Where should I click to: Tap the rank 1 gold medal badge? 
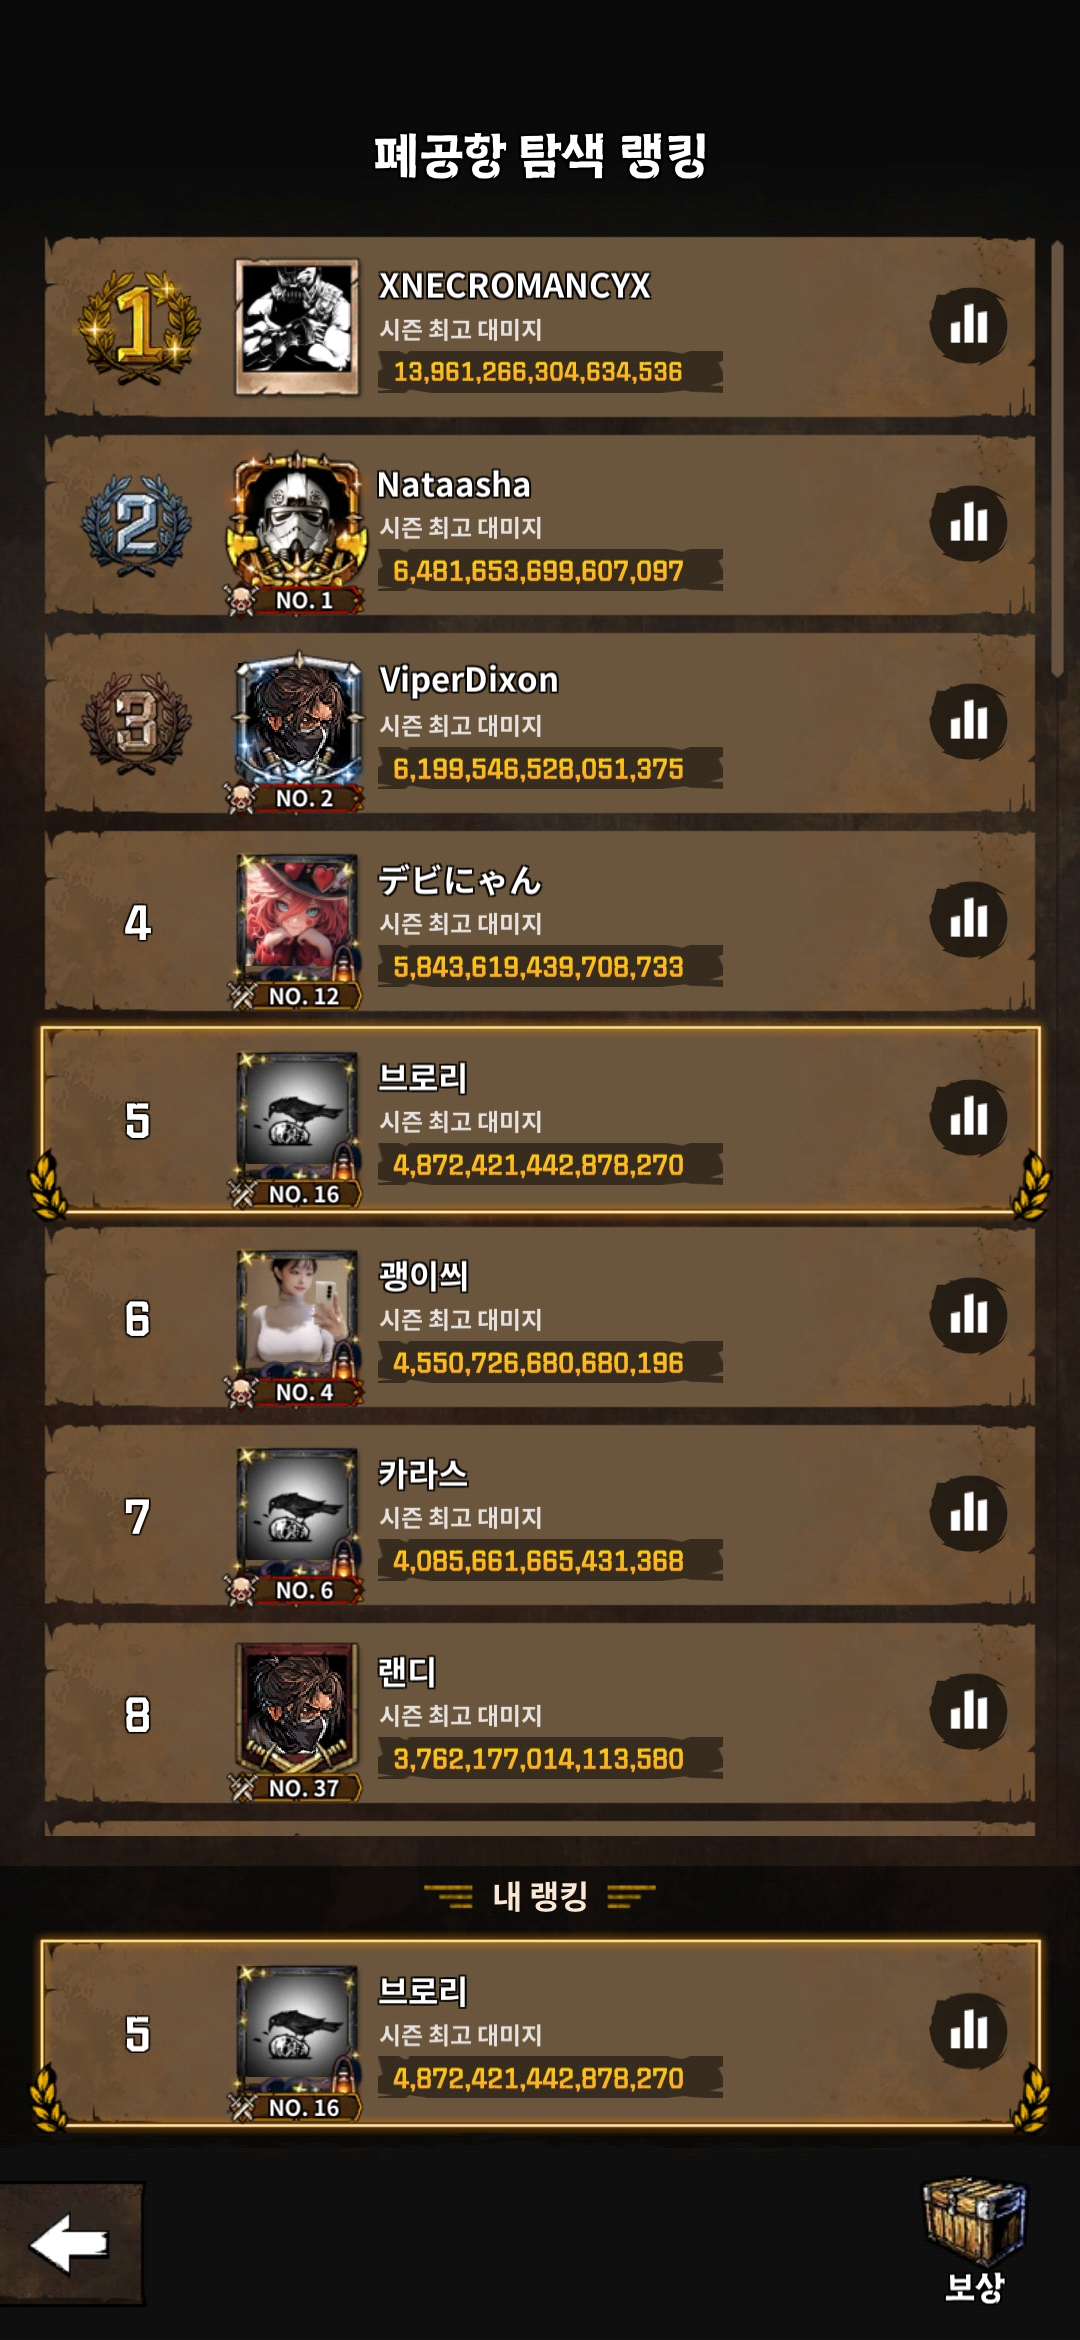tap(138, 326)
